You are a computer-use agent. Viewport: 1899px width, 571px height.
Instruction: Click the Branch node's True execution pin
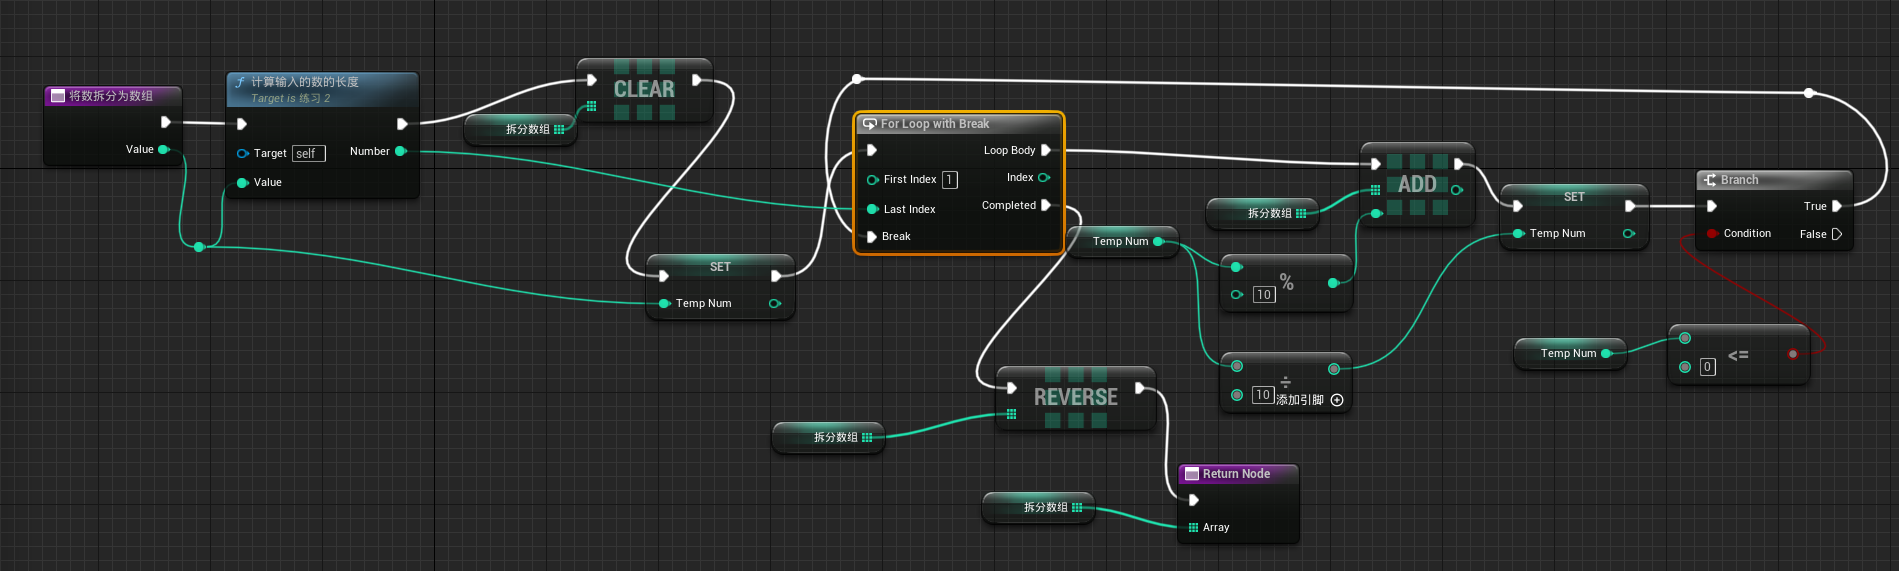point(1836,206)
